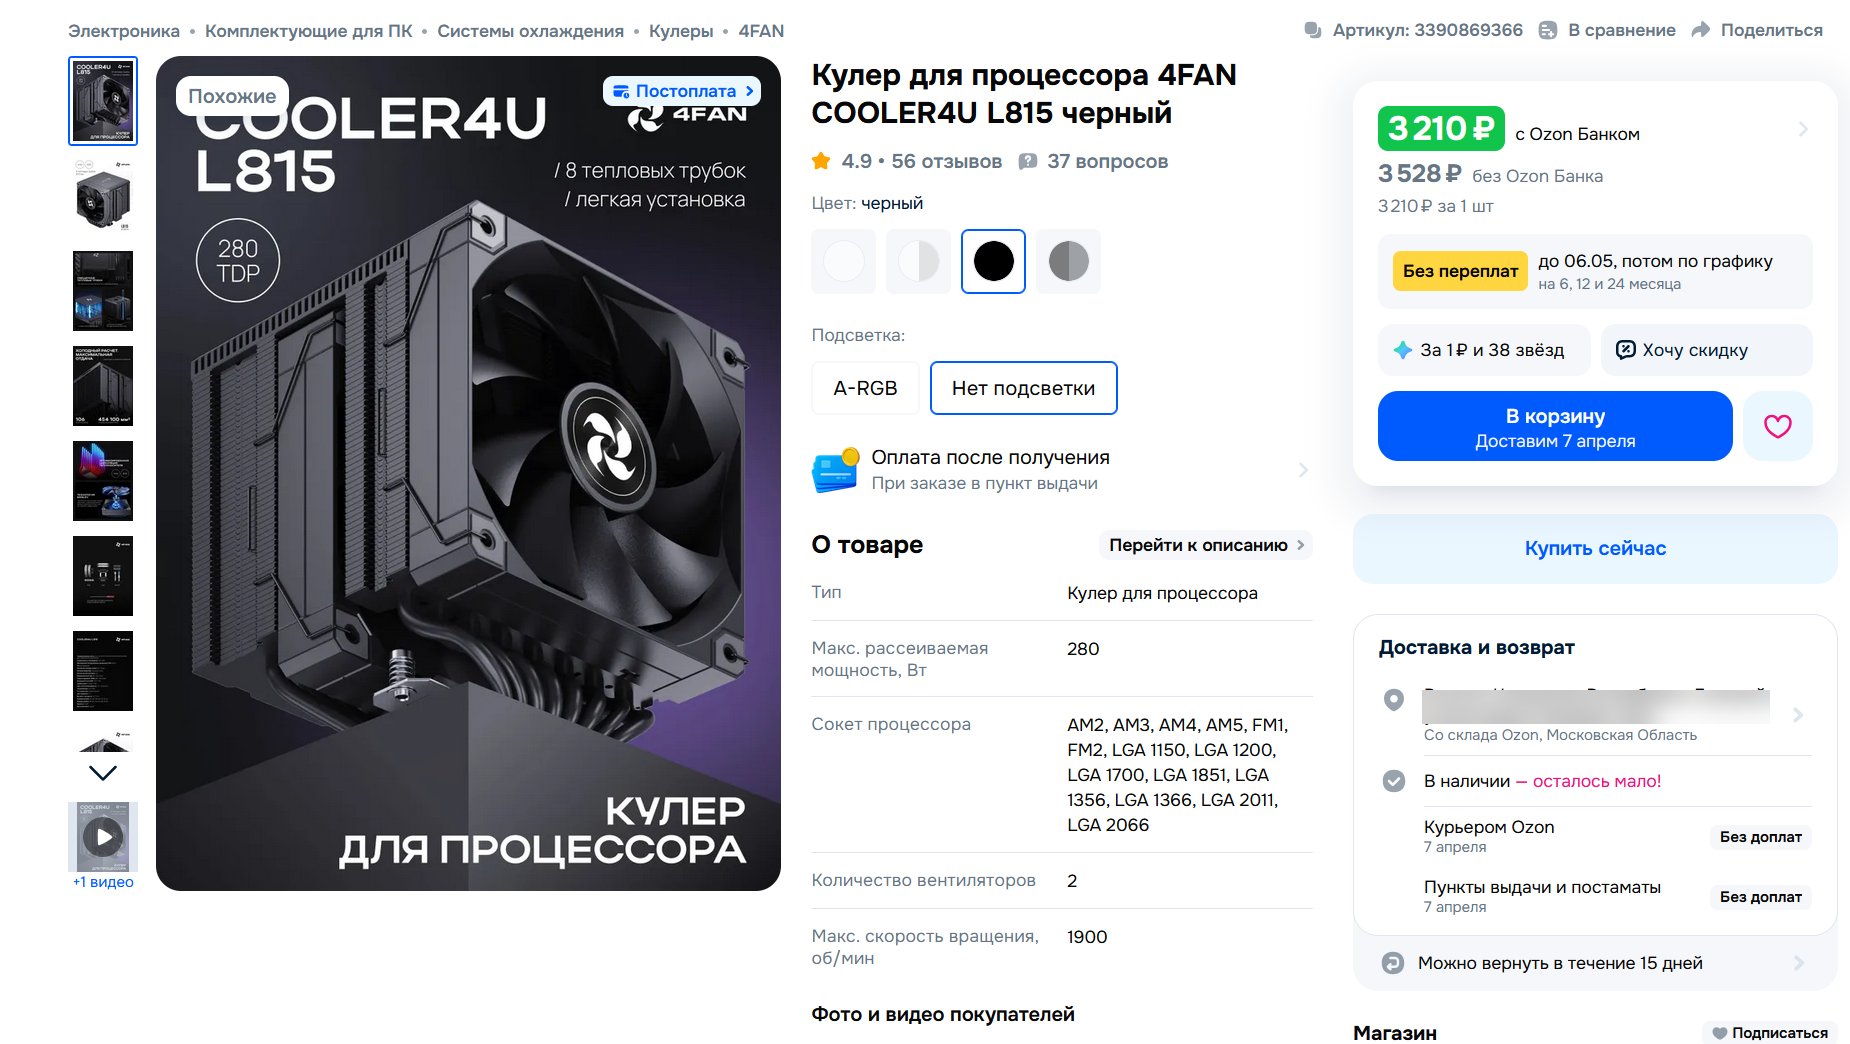Click Купить сейчас button

pyautogui.click(x=1595, y=548)
